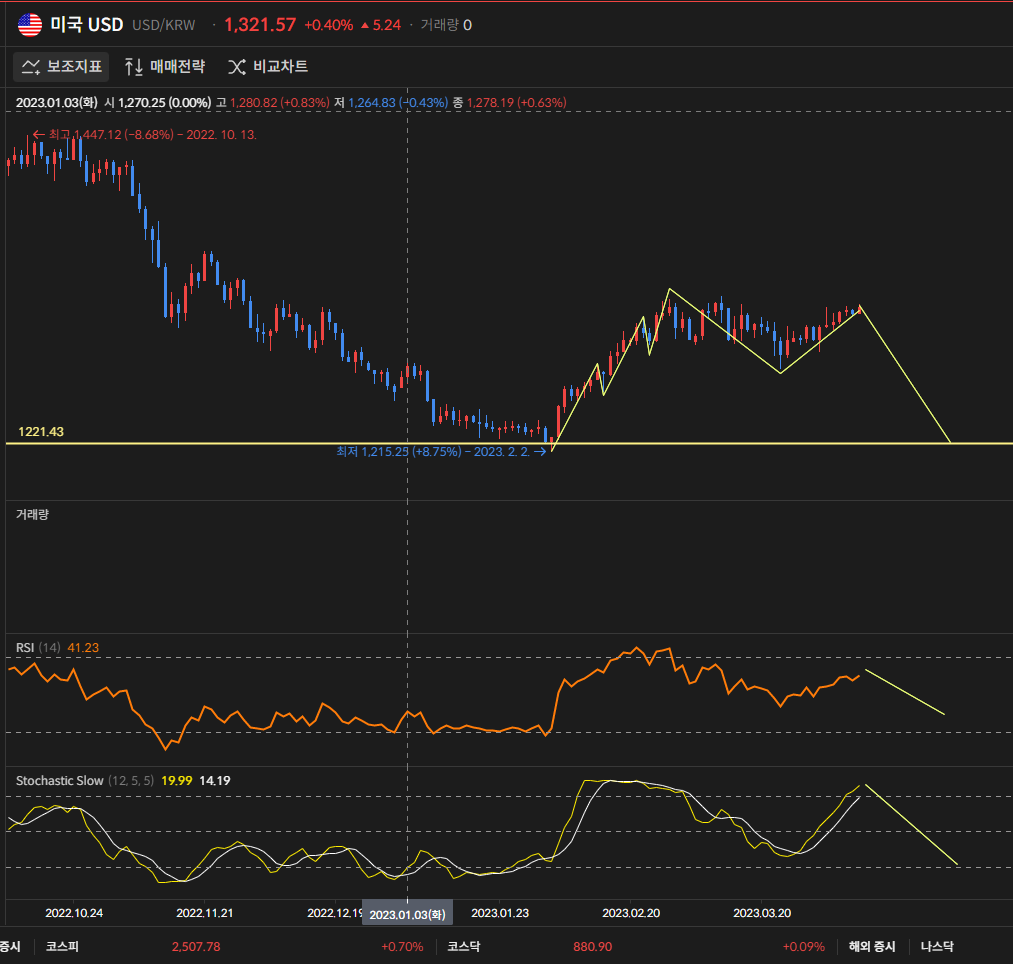Viewport: 1013px width, 964px height.
Task: Click the 거래량 volume panel label
Action: tap(32, 514)
